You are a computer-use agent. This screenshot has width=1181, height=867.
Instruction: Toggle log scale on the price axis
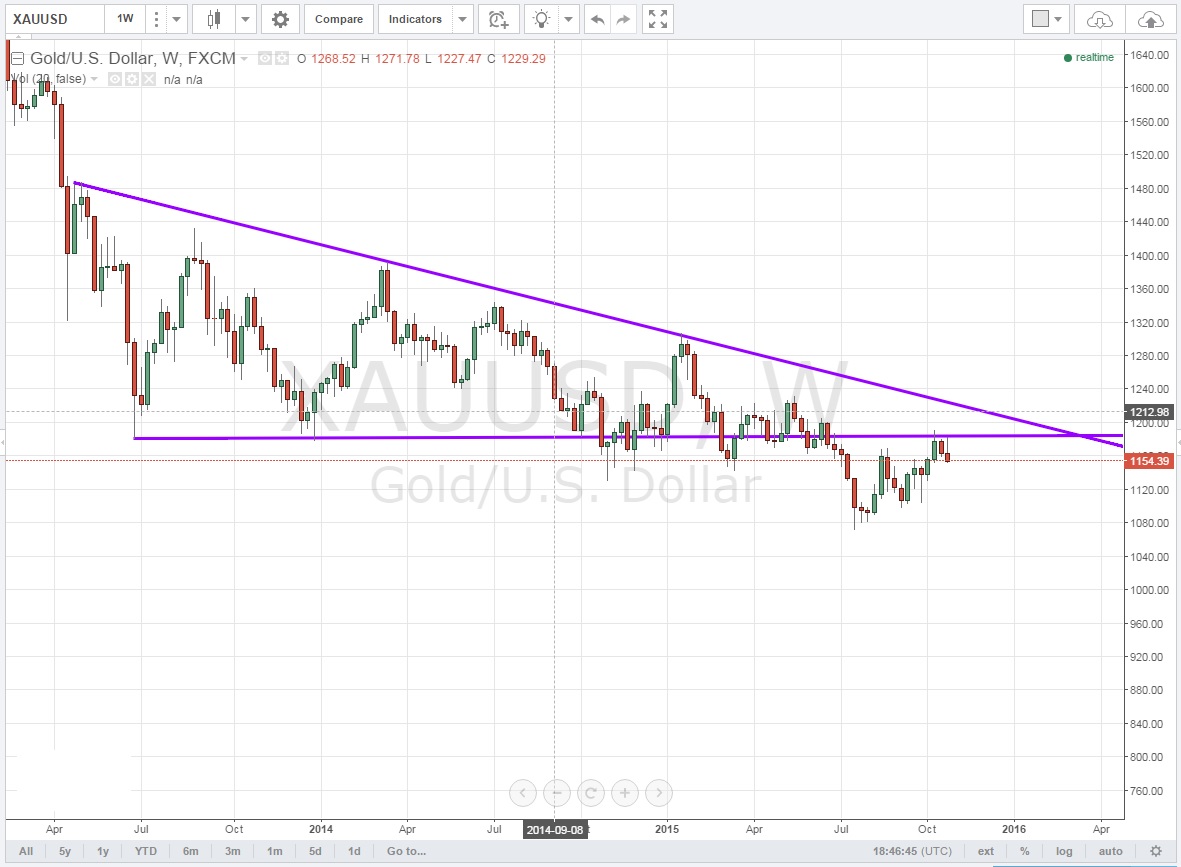click(1063, 851)
